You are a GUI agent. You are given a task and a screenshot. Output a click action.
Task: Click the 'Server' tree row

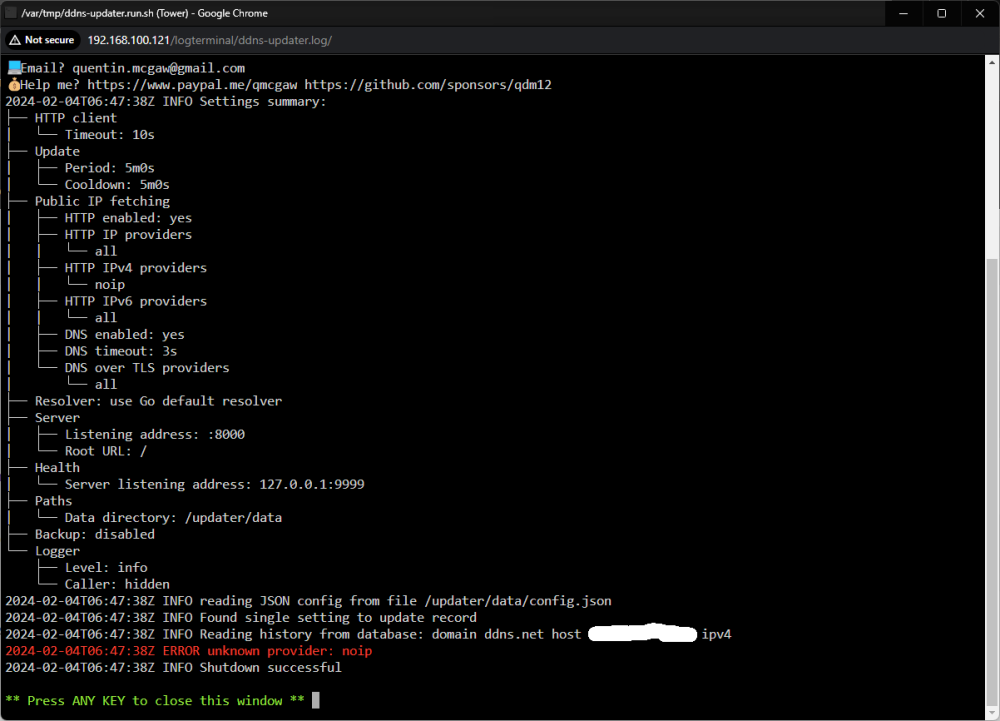pos(57,418)
